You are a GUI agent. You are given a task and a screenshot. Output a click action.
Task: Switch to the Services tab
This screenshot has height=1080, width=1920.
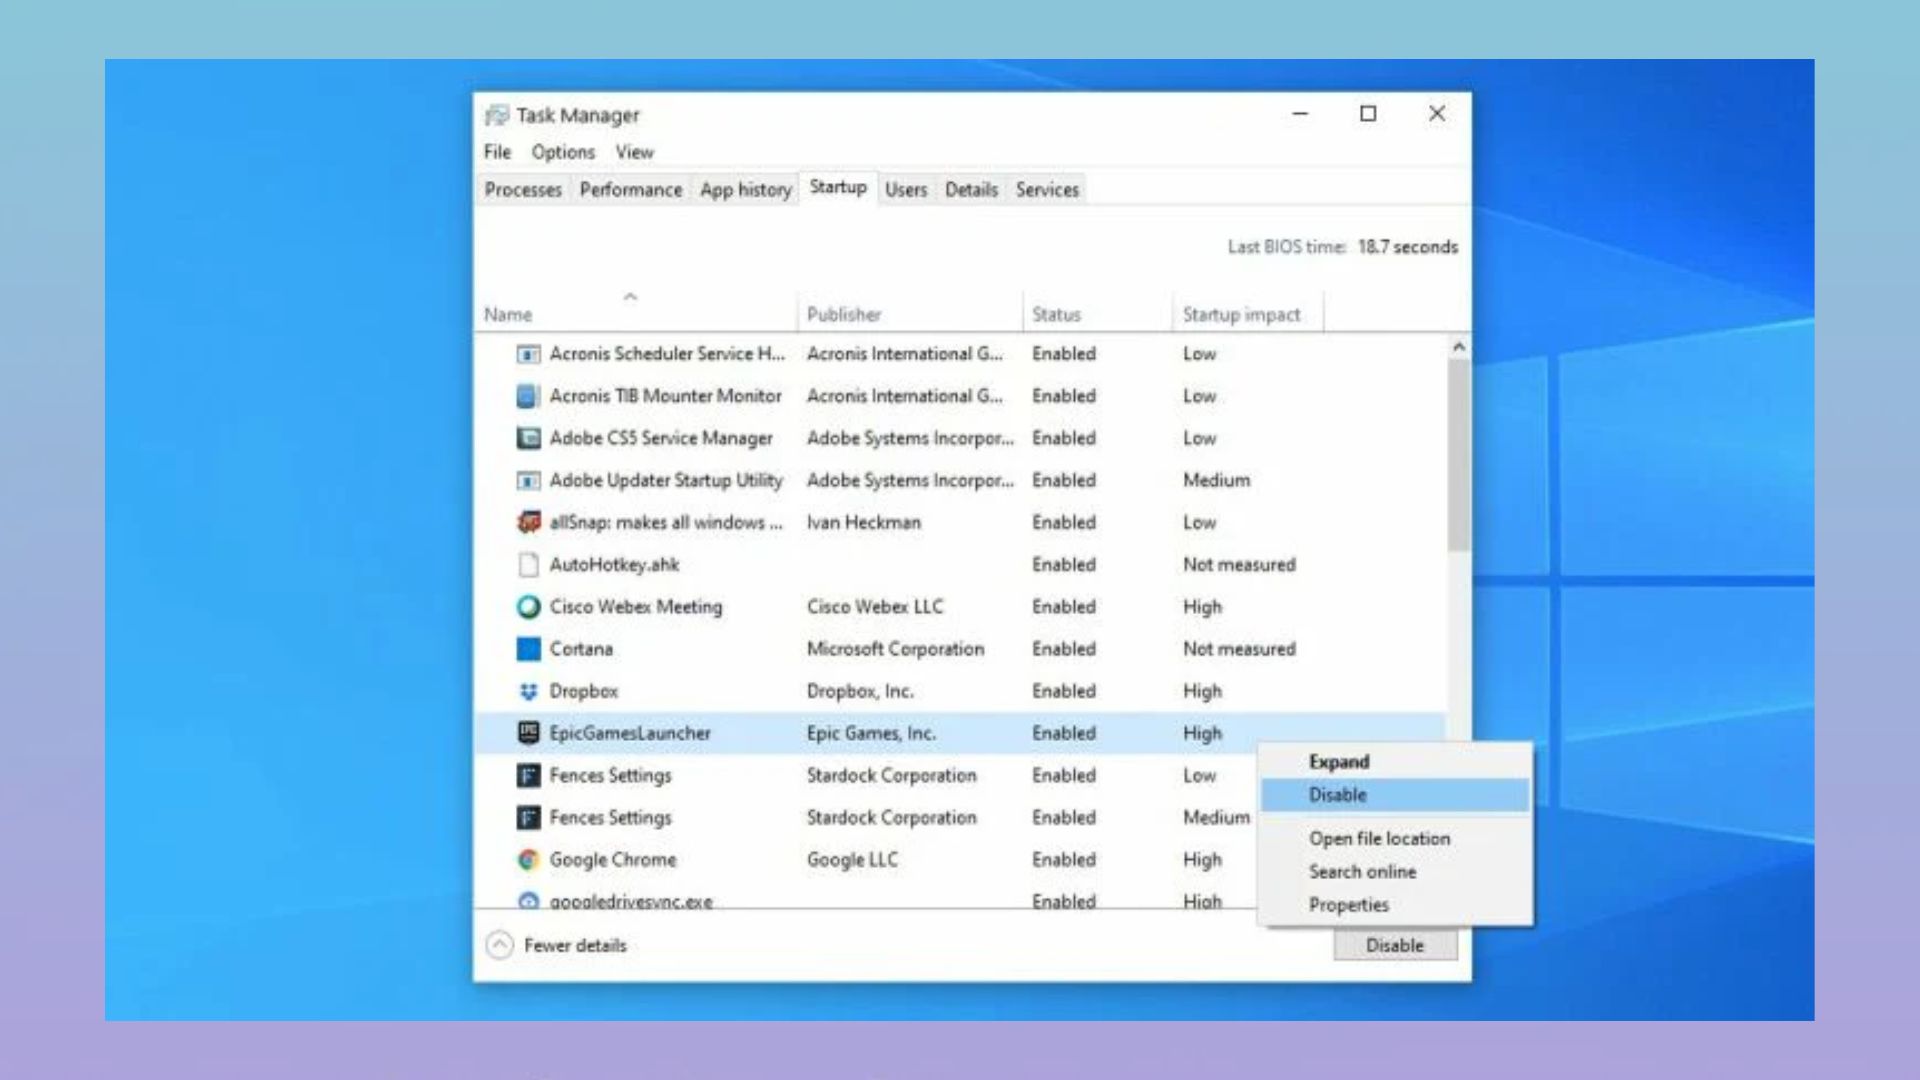pyautogui.click(x=1047, y=190)
